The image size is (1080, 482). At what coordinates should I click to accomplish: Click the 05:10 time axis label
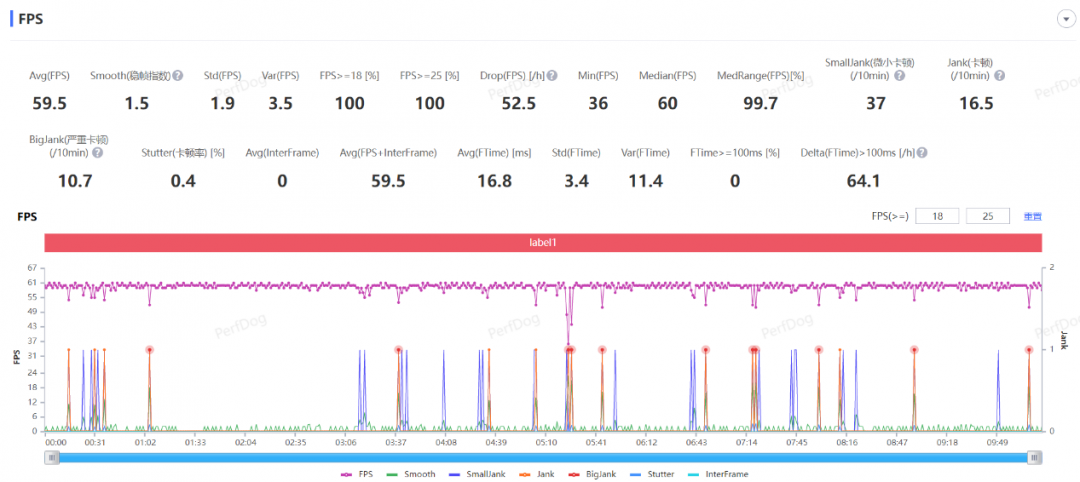point(546,442)
